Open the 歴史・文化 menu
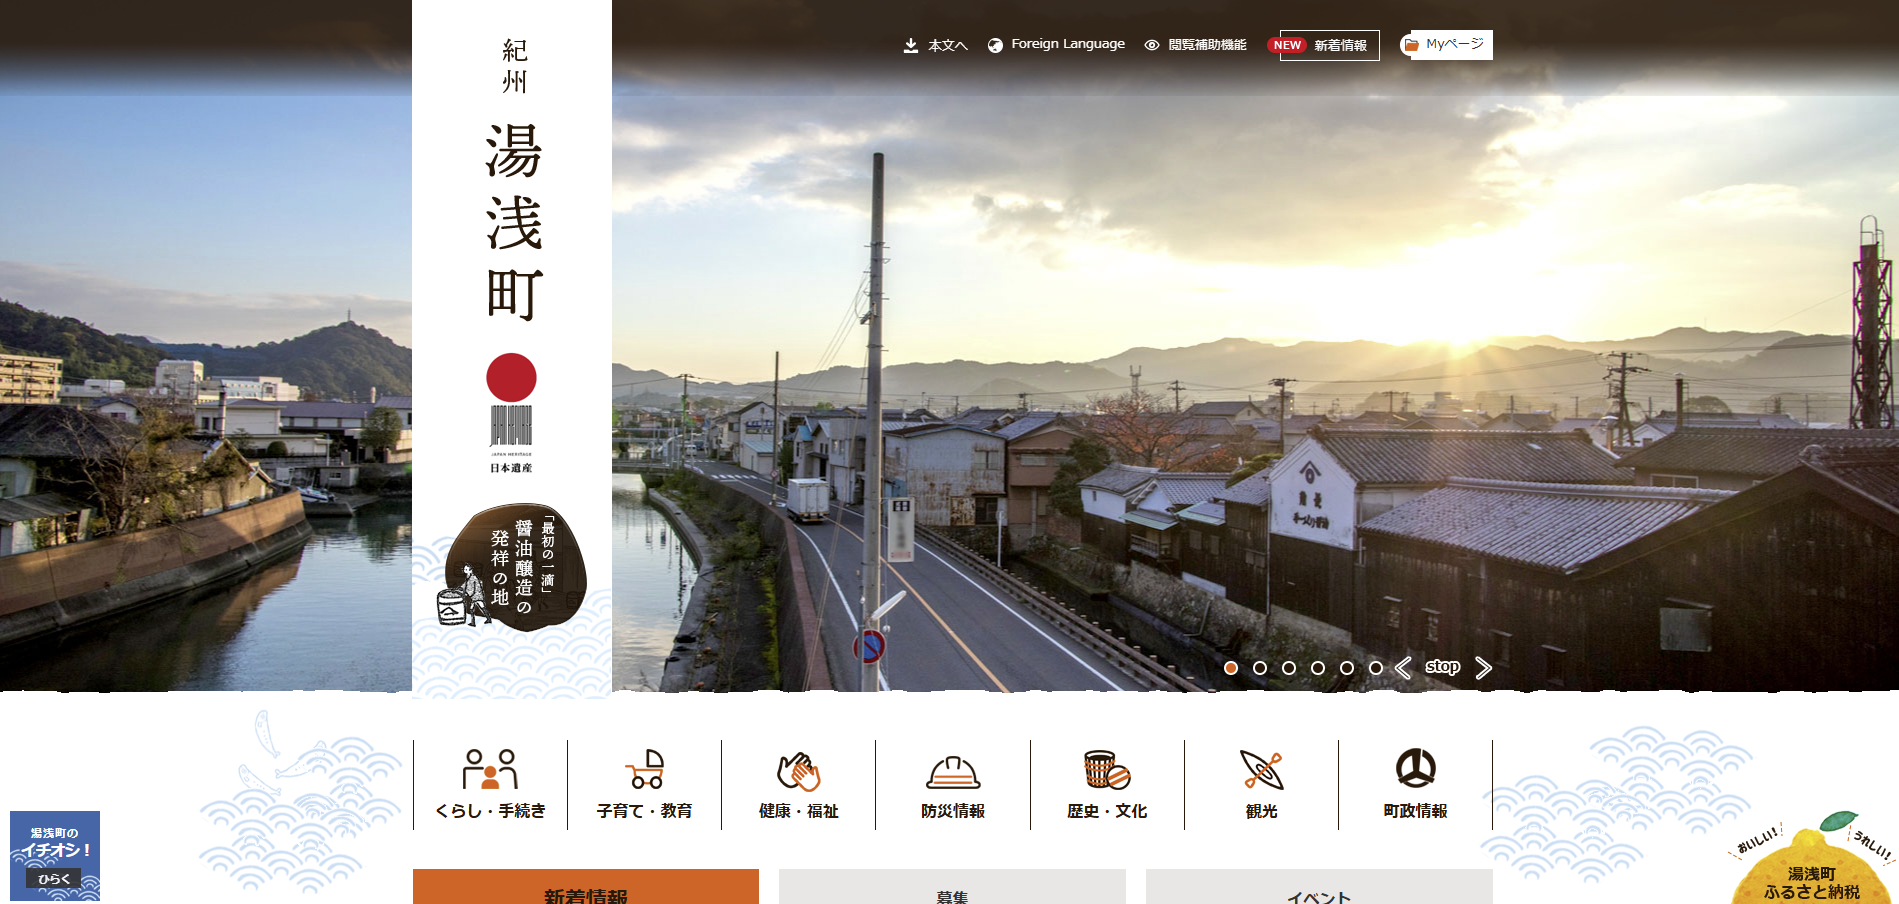 pyautogui.click(x=1107, y=785)
